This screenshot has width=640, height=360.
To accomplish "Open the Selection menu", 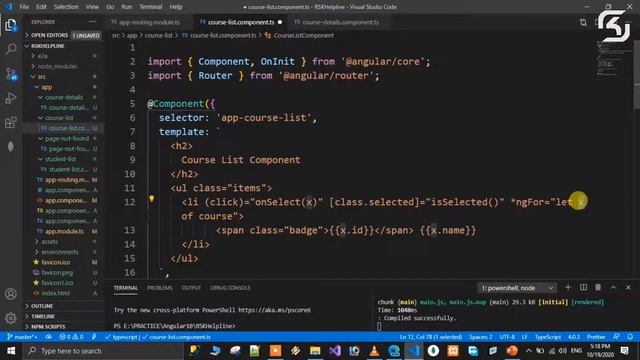I will (66, 7).
